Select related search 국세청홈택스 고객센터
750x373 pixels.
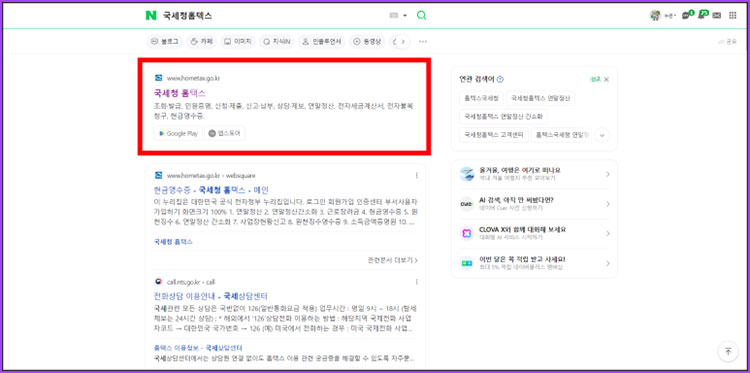(x=494, y=135)
